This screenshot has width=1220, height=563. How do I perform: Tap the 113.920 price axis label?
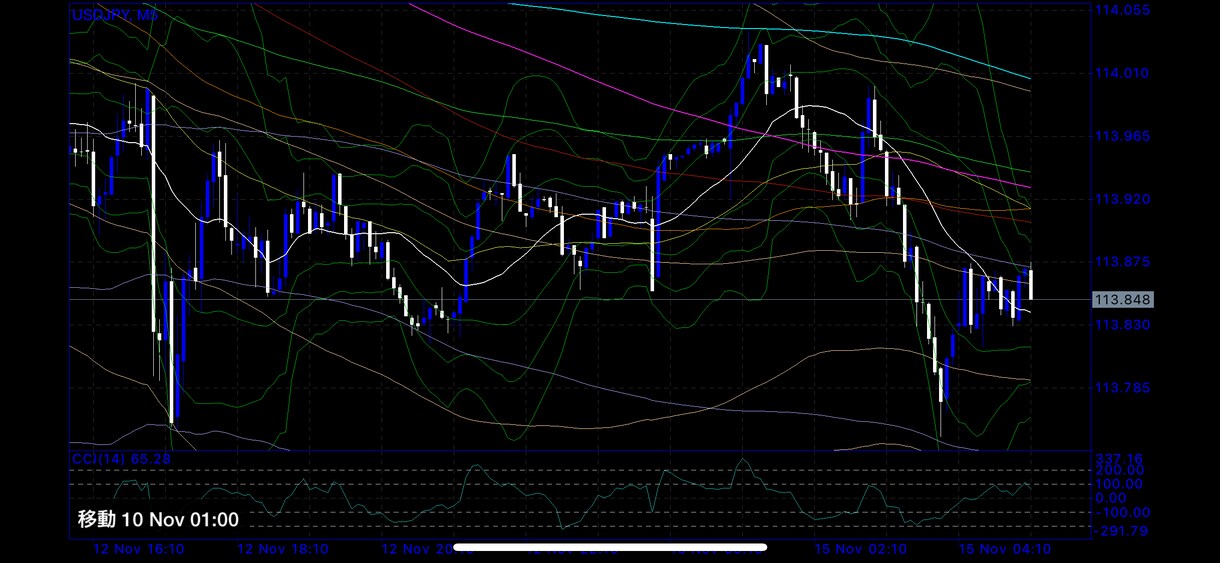point(1122,199)
